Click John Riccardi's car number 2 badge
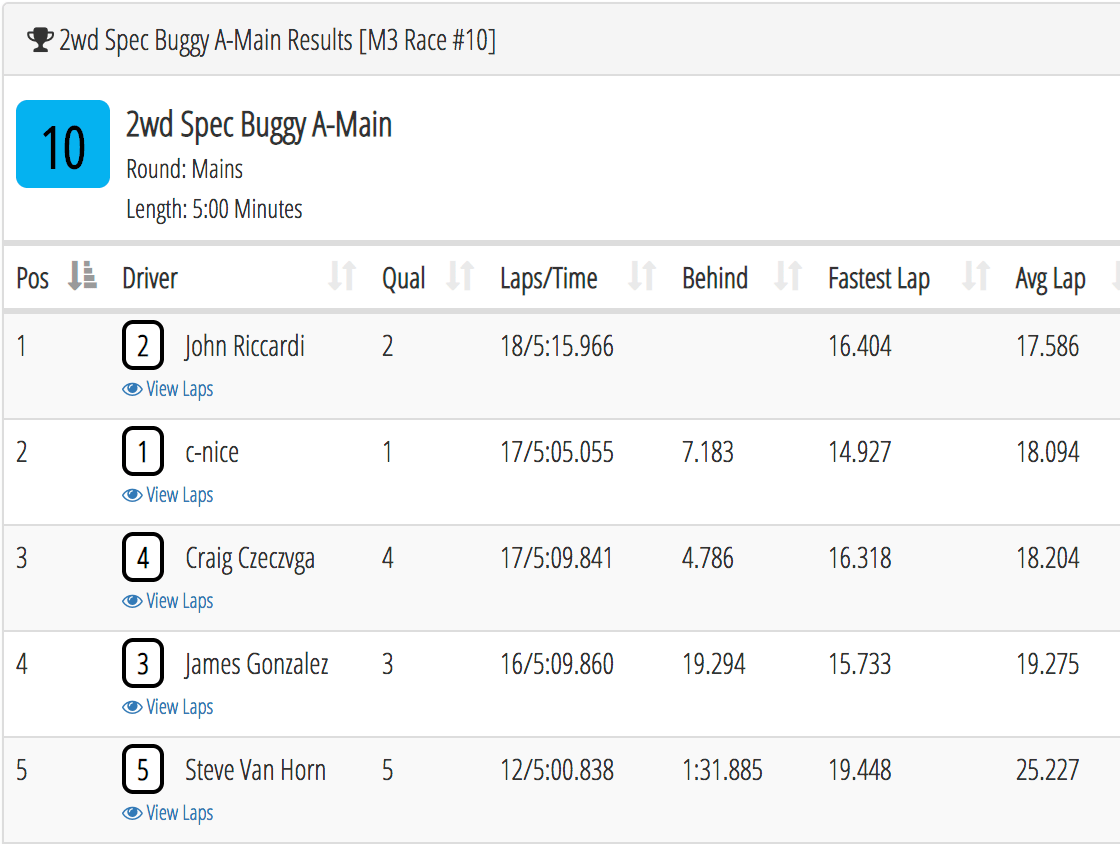The height and width of the screenshot is (844, 1120). point(143,347)
